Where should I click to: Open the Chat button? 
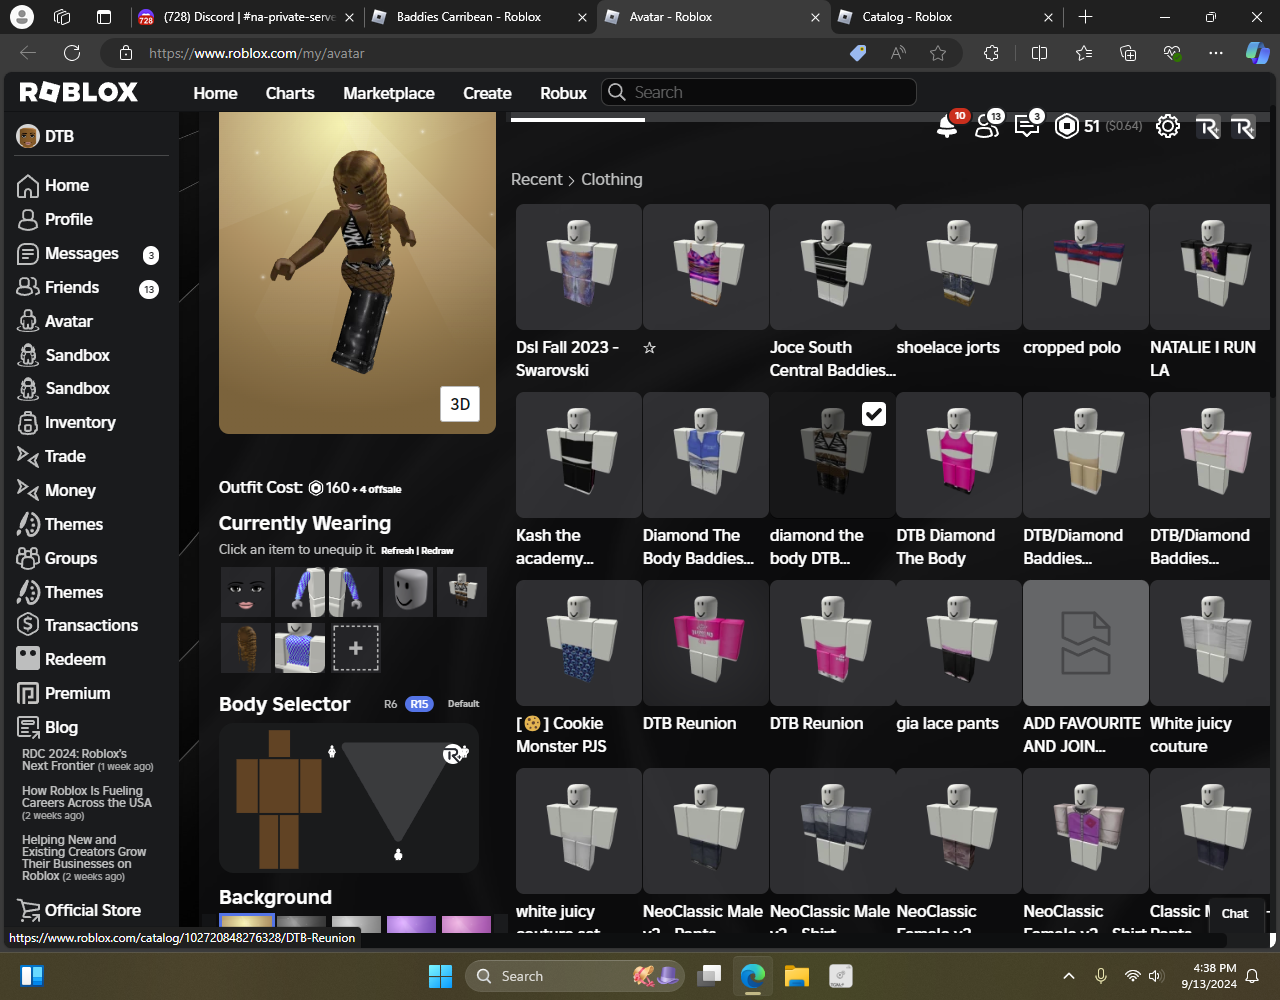1235,913
